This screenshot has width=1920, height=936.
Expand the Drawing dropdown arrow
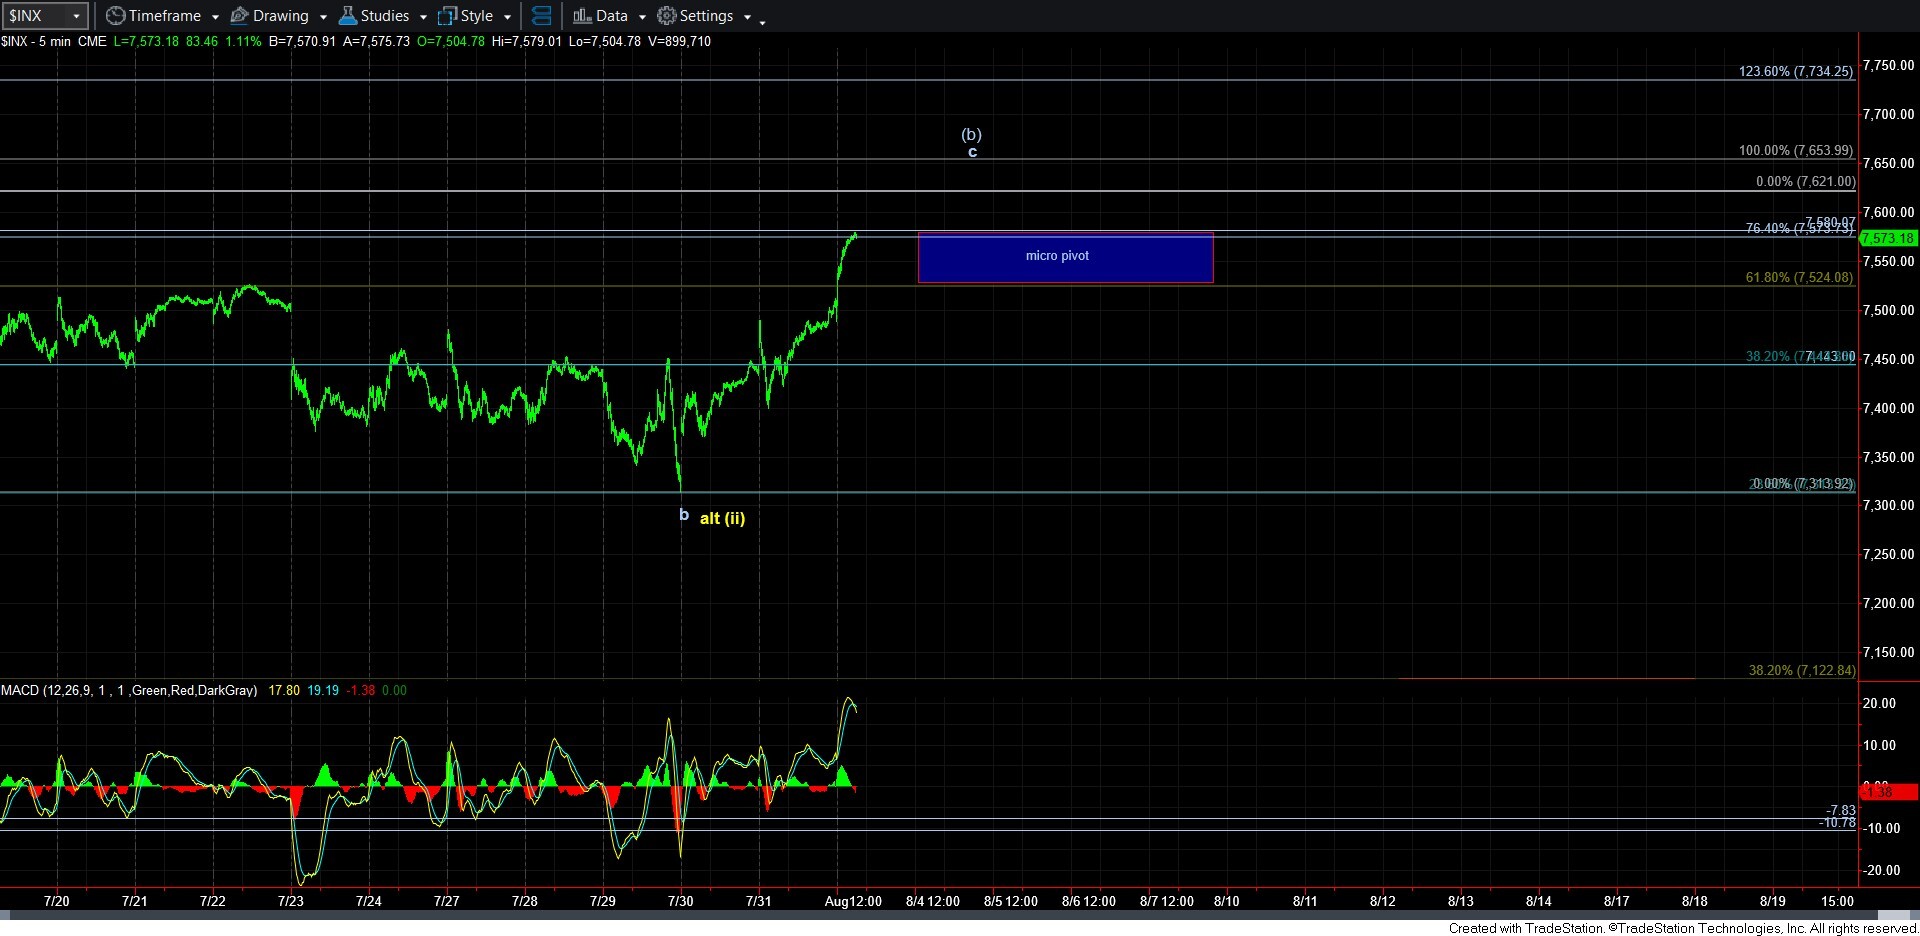click(323, 17)
